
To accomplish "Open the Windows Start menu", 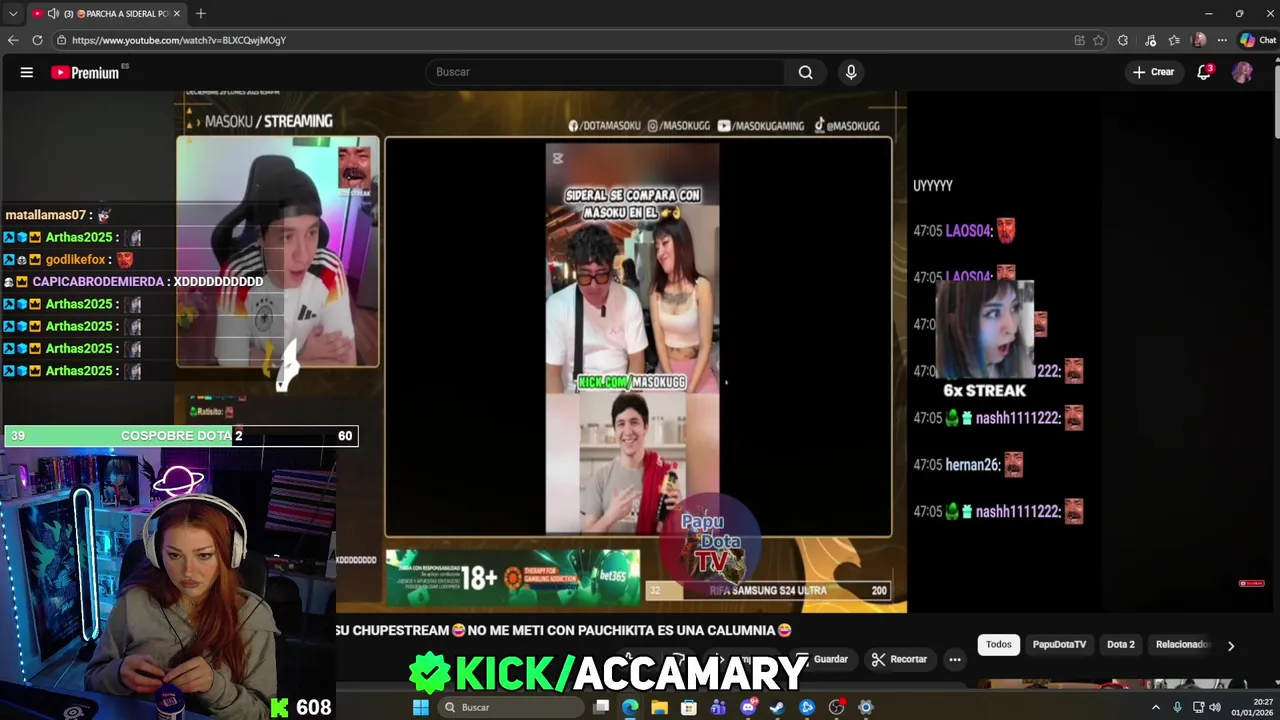I will point(421,707).
